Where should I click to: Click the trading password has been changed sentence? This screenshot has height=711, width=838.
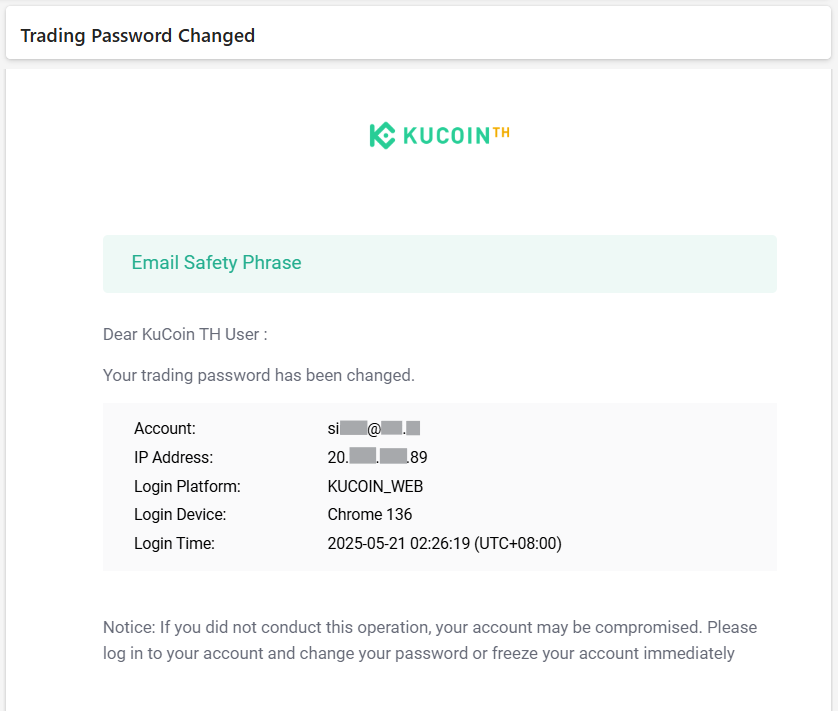pos(258,376)
